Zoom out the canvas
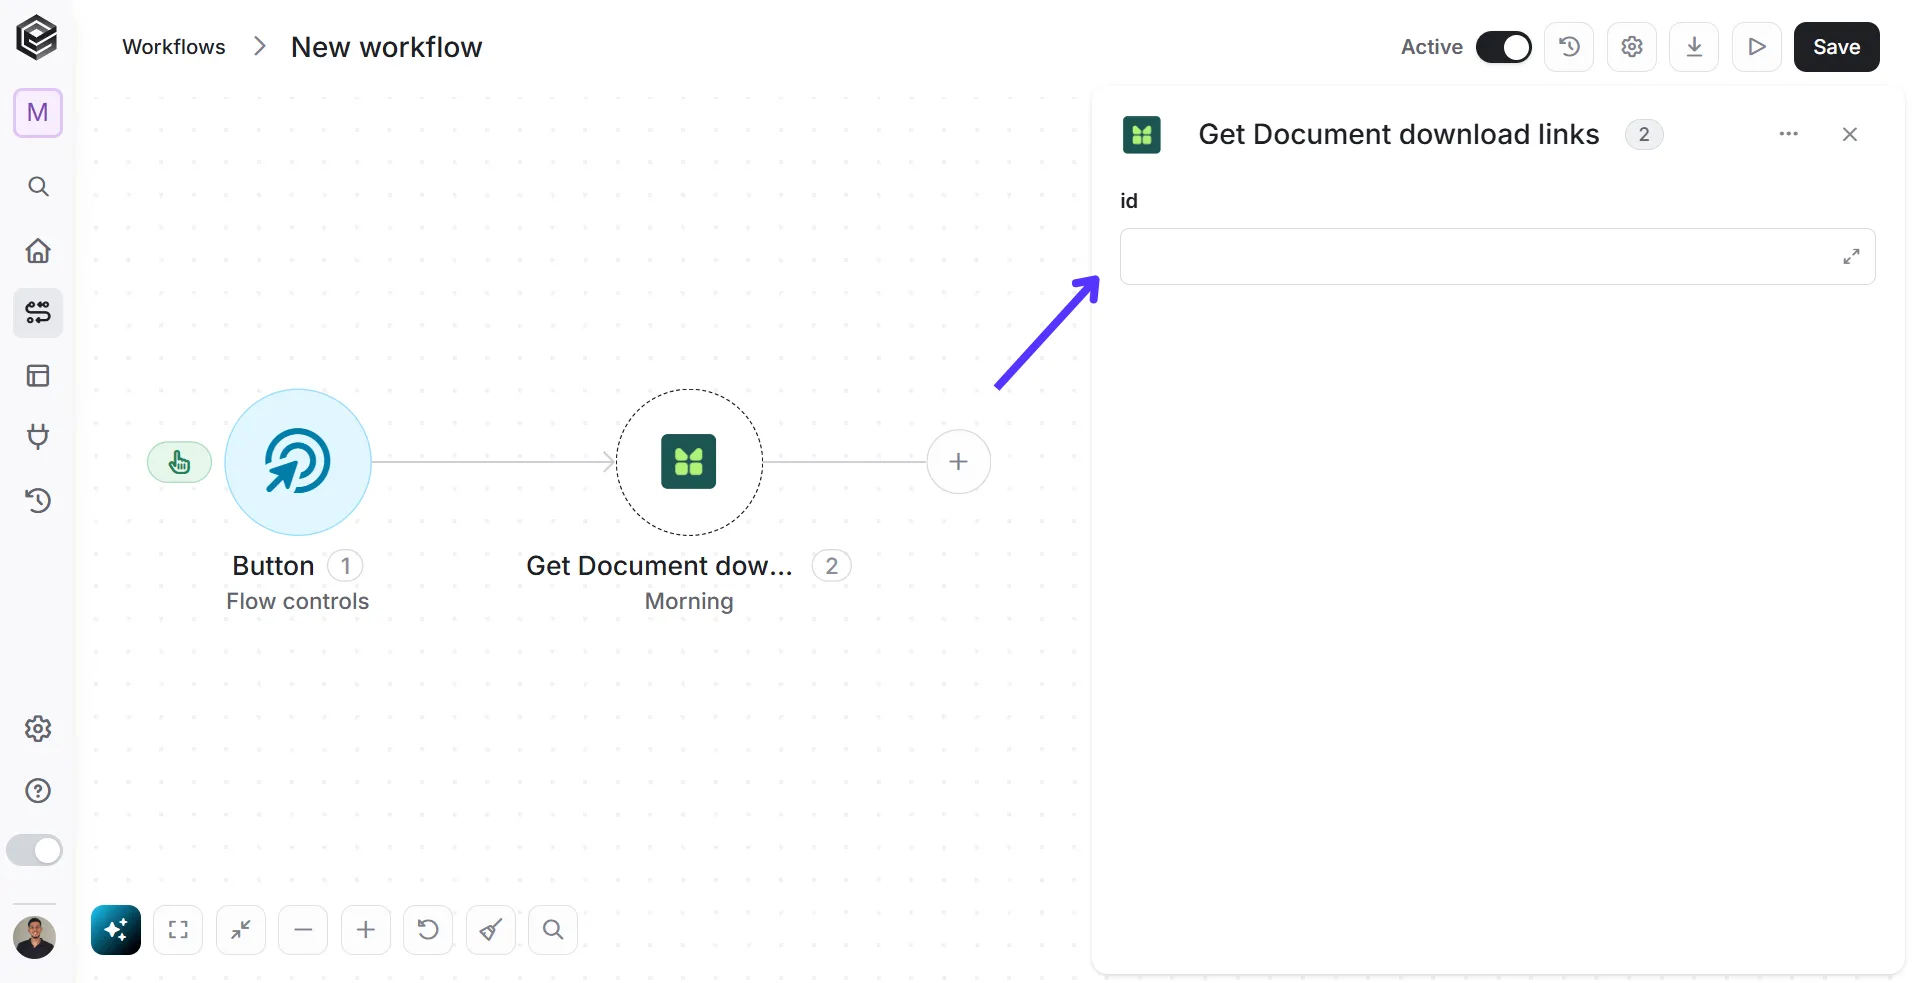 click(303, 930)
